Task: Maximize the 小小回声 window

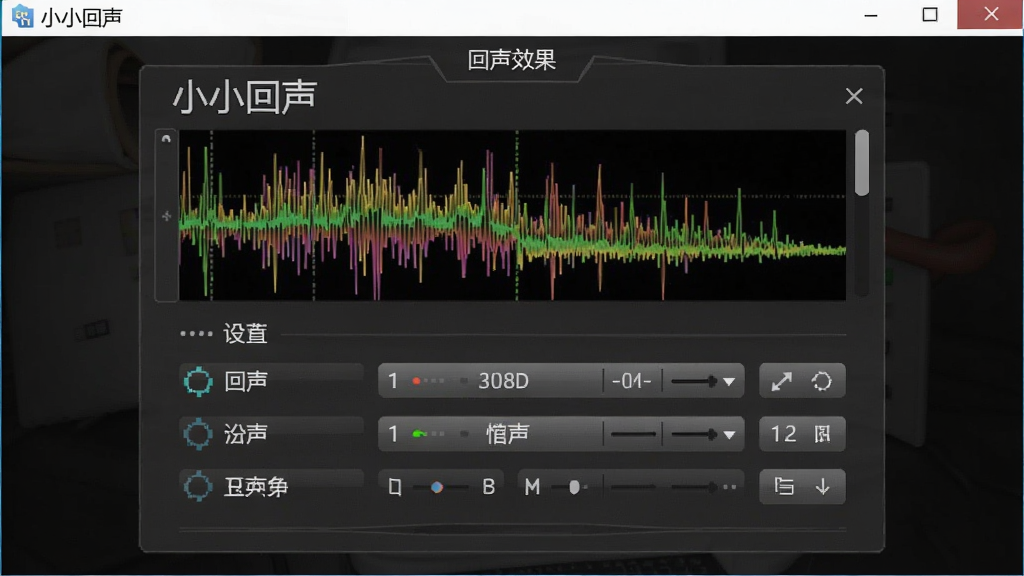Action: [x=930, y=15]
